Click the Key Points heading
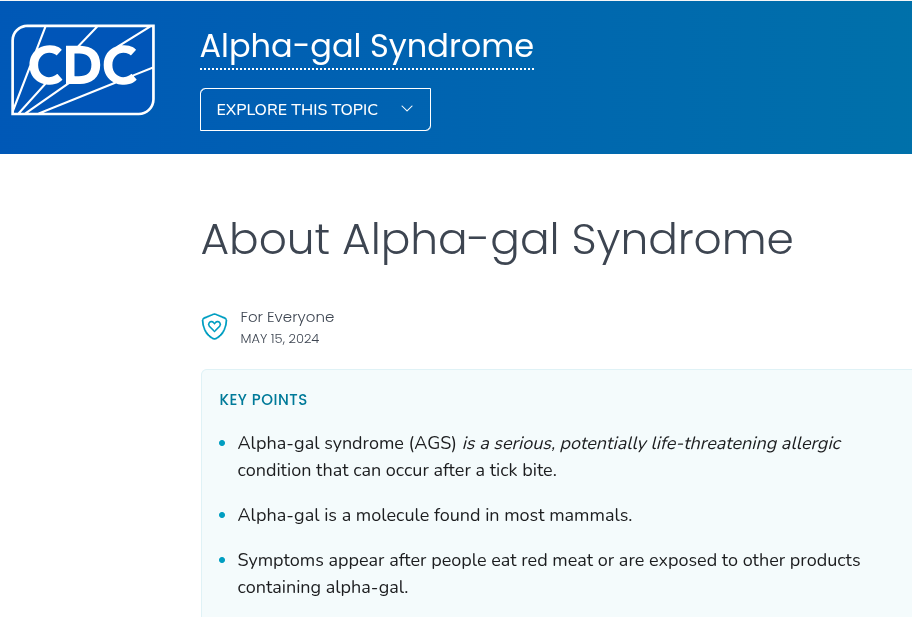 point(263,400)
